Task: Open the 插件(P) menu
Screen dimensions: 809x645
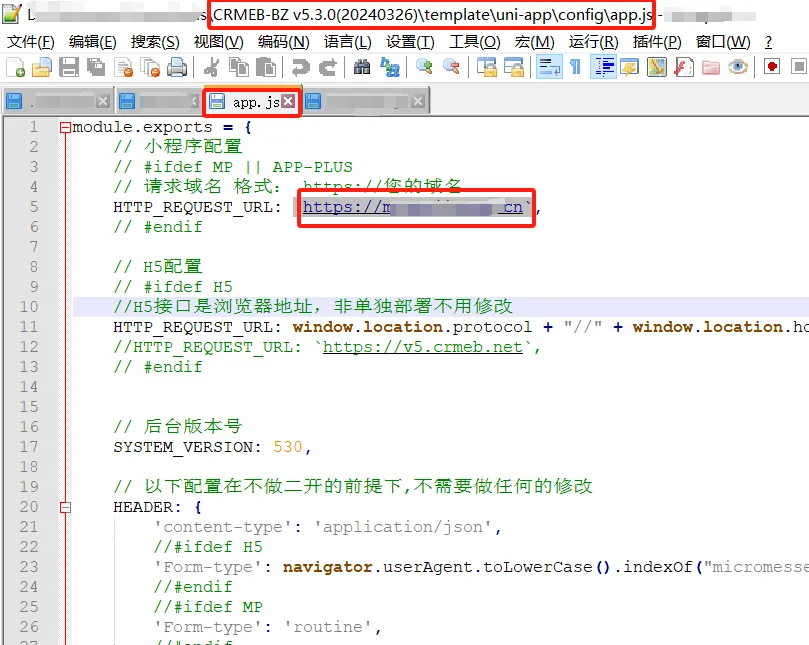Action: click(657, 42)
